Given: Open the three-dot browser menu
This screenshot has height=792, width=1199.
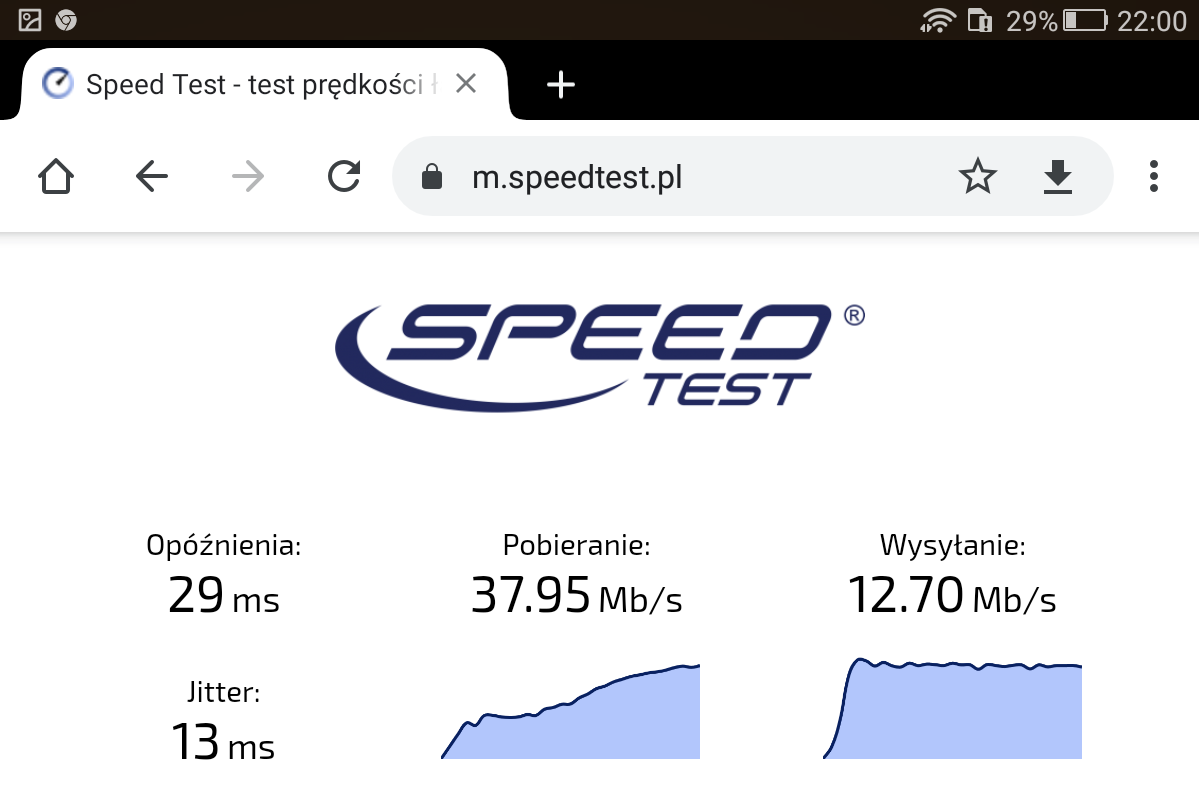Looking at the screenshot, I should (1154, 177).
